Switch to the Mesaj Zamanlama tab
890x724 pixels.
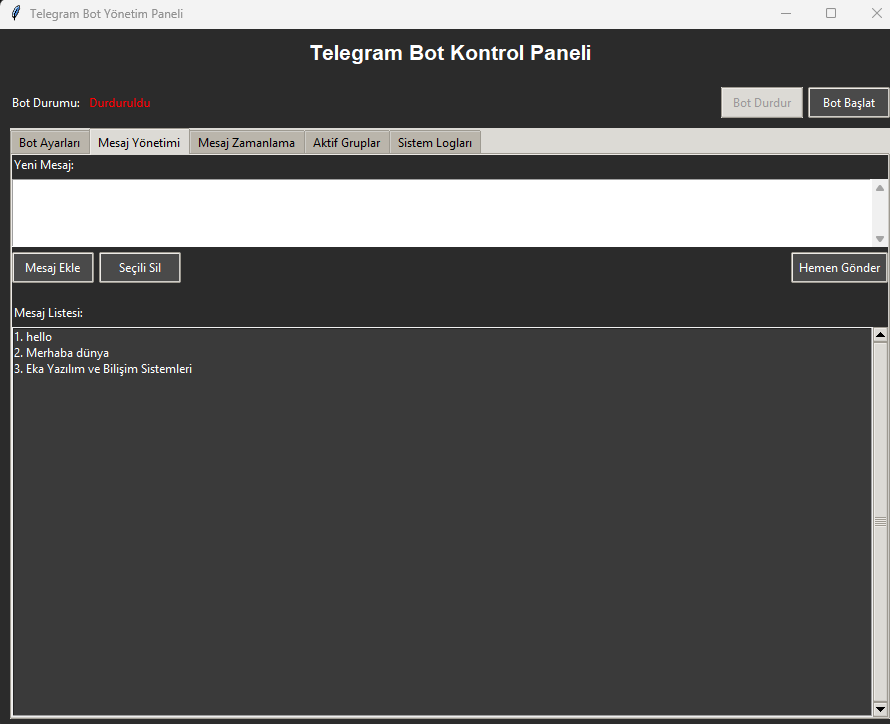(246, 143)
